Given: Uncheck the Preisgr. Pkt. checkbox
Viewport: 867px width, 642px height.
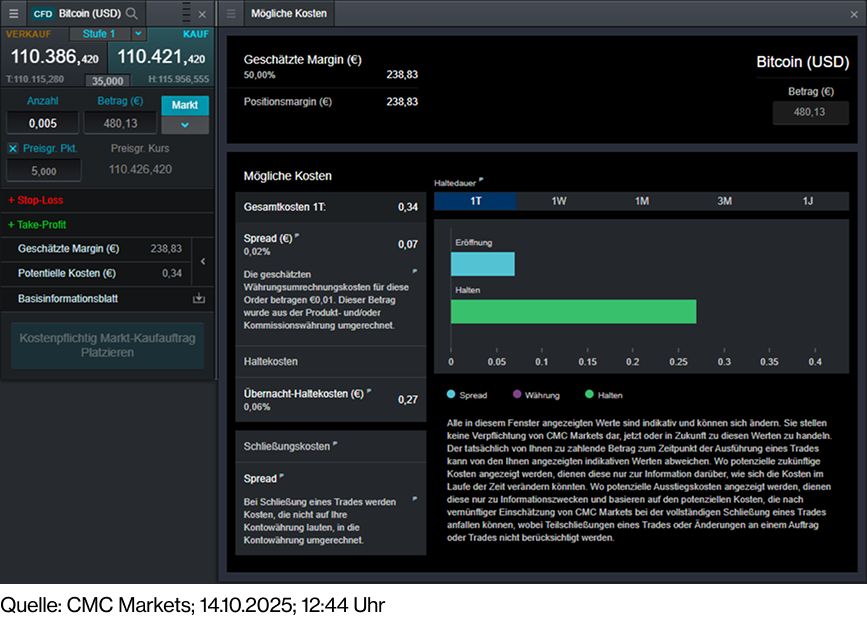Looking at the screenshot, I should (x=13, y=148).
